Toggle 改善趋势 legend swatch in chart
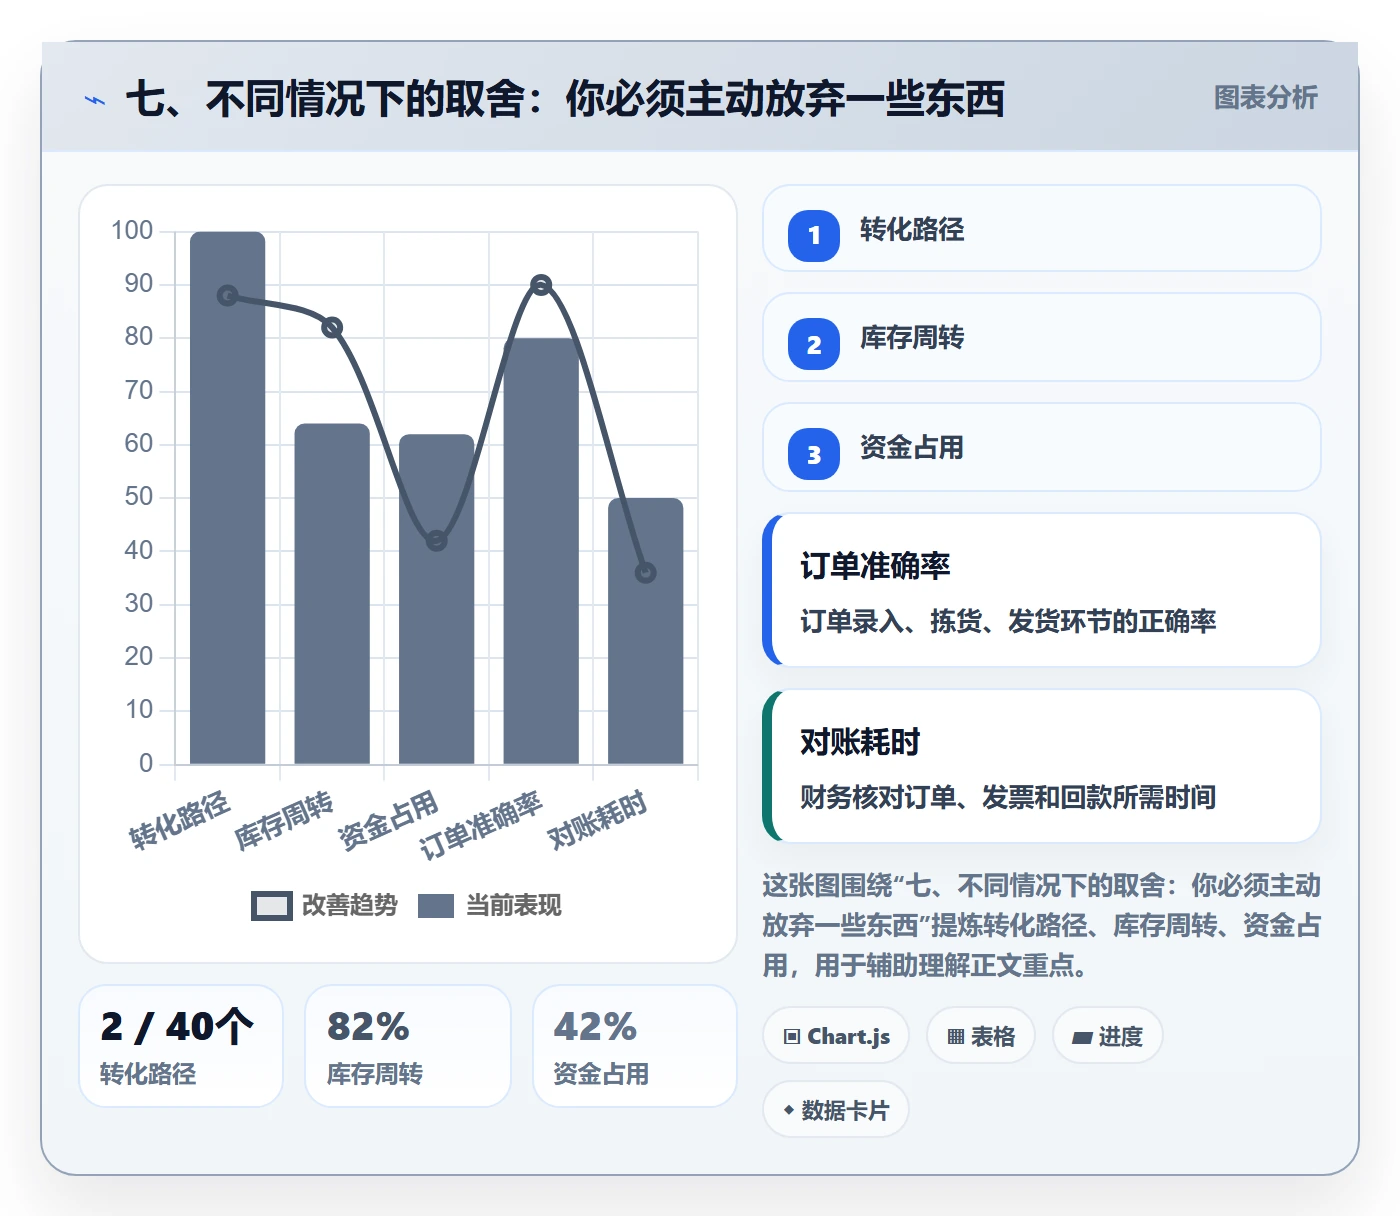This screenshot has width=1400, height=1216. (271, 905)
